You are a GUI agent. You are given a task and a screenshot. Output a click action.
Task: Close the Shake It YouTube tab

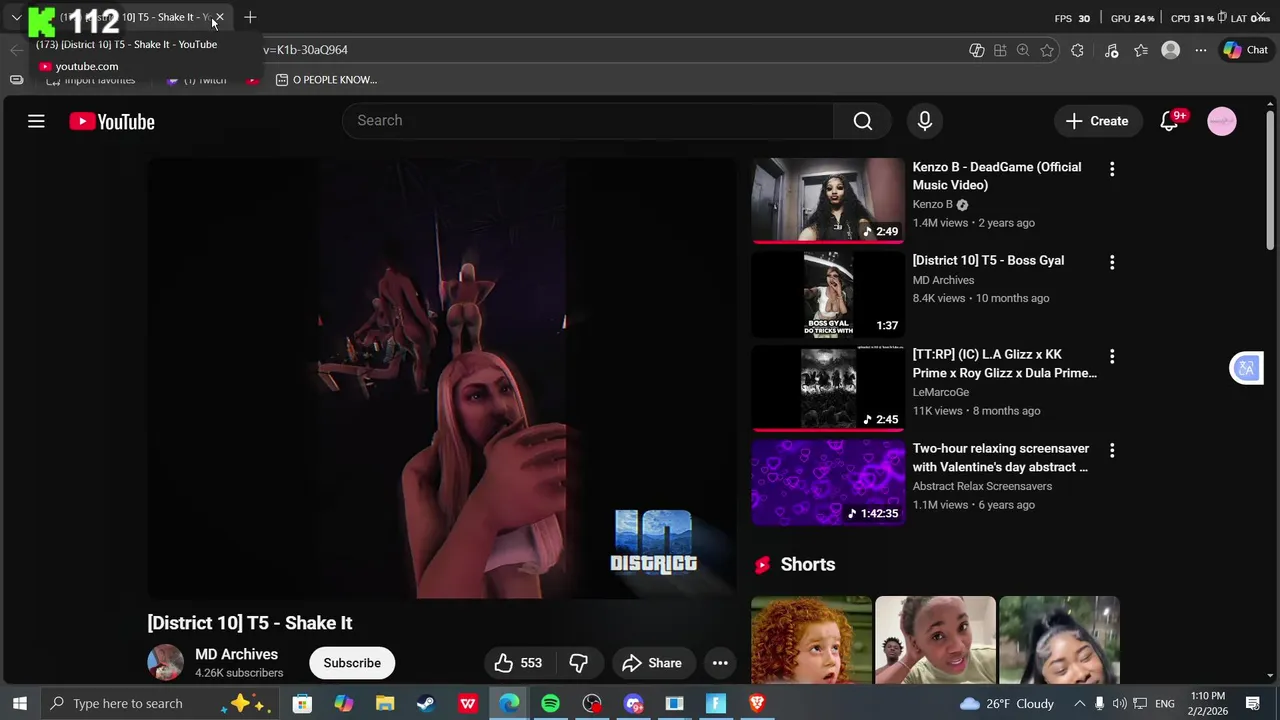(219, 18)
